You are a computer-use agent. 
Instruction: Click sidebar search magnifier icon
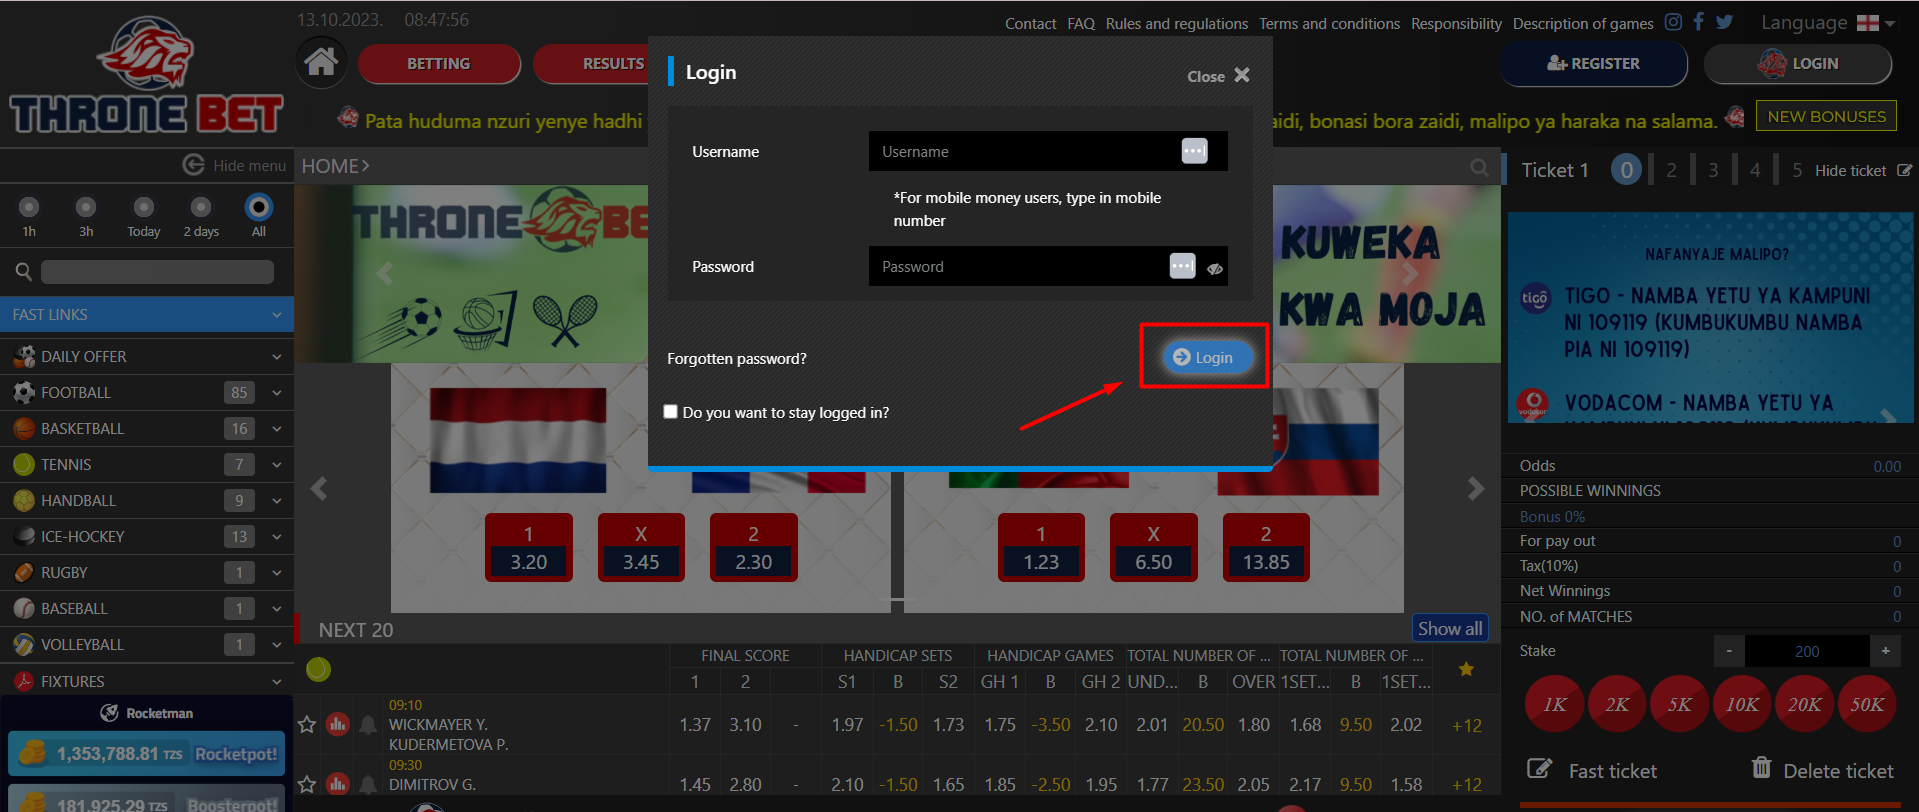pyautogui.click(x=24, y=271)
